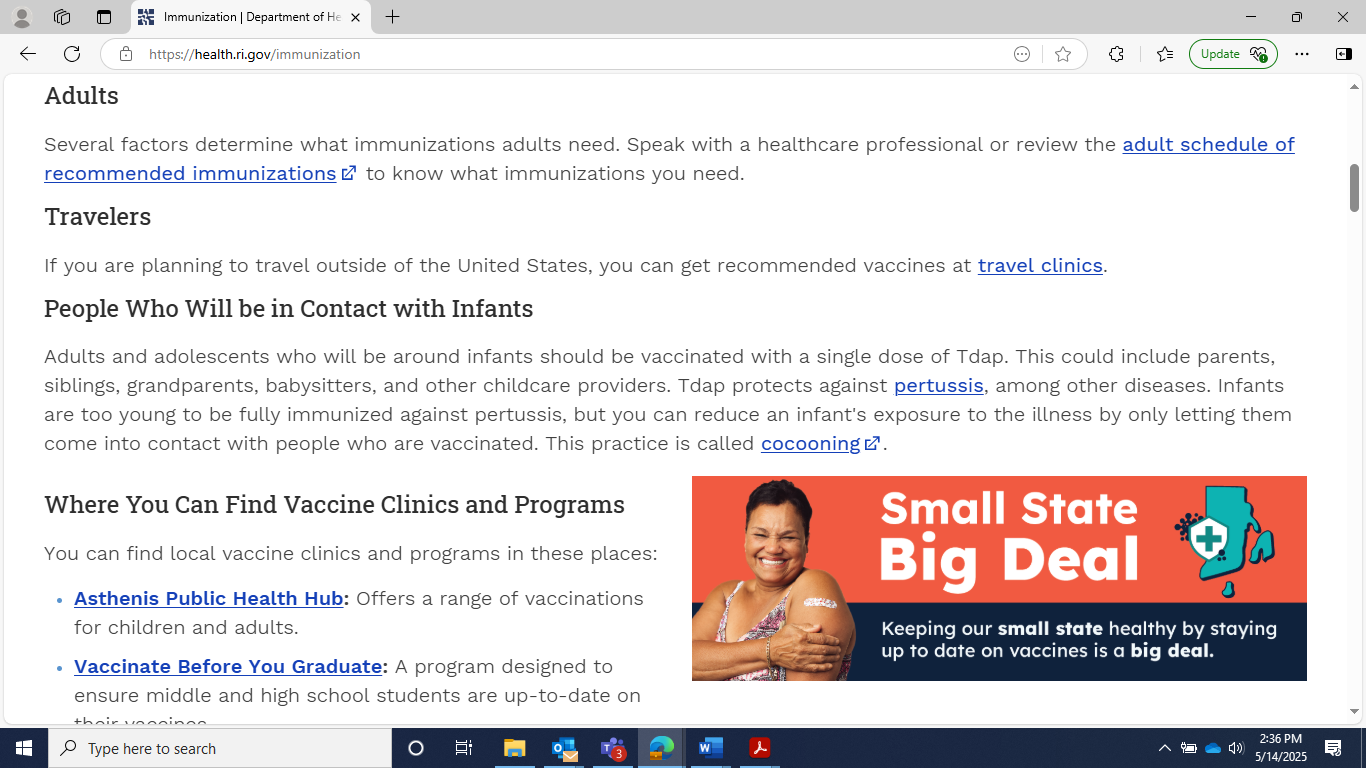Open a new browser tab
The image size is (1366, 768).
392,17
